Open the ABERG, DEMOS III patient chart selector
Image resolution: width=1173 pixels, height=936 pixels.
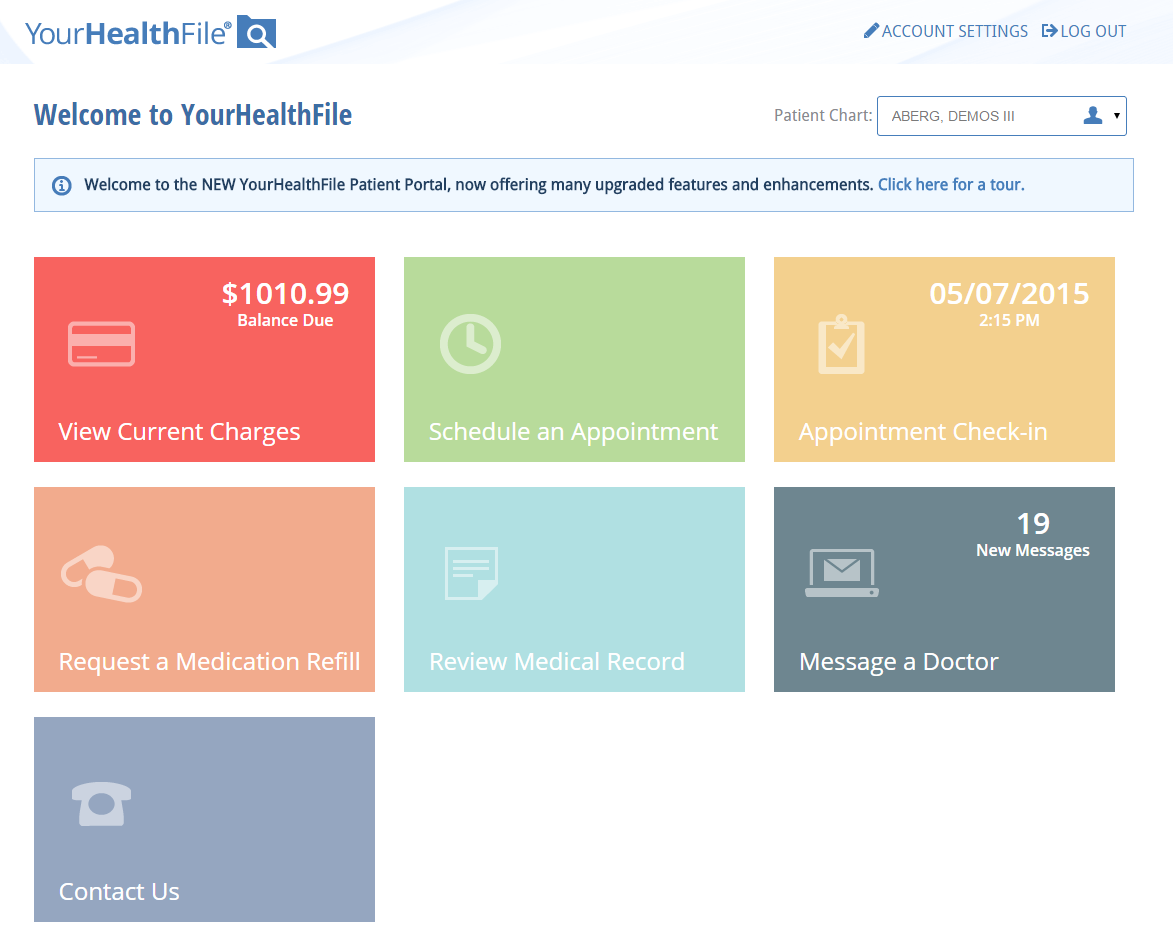click(x=985, y=115)
